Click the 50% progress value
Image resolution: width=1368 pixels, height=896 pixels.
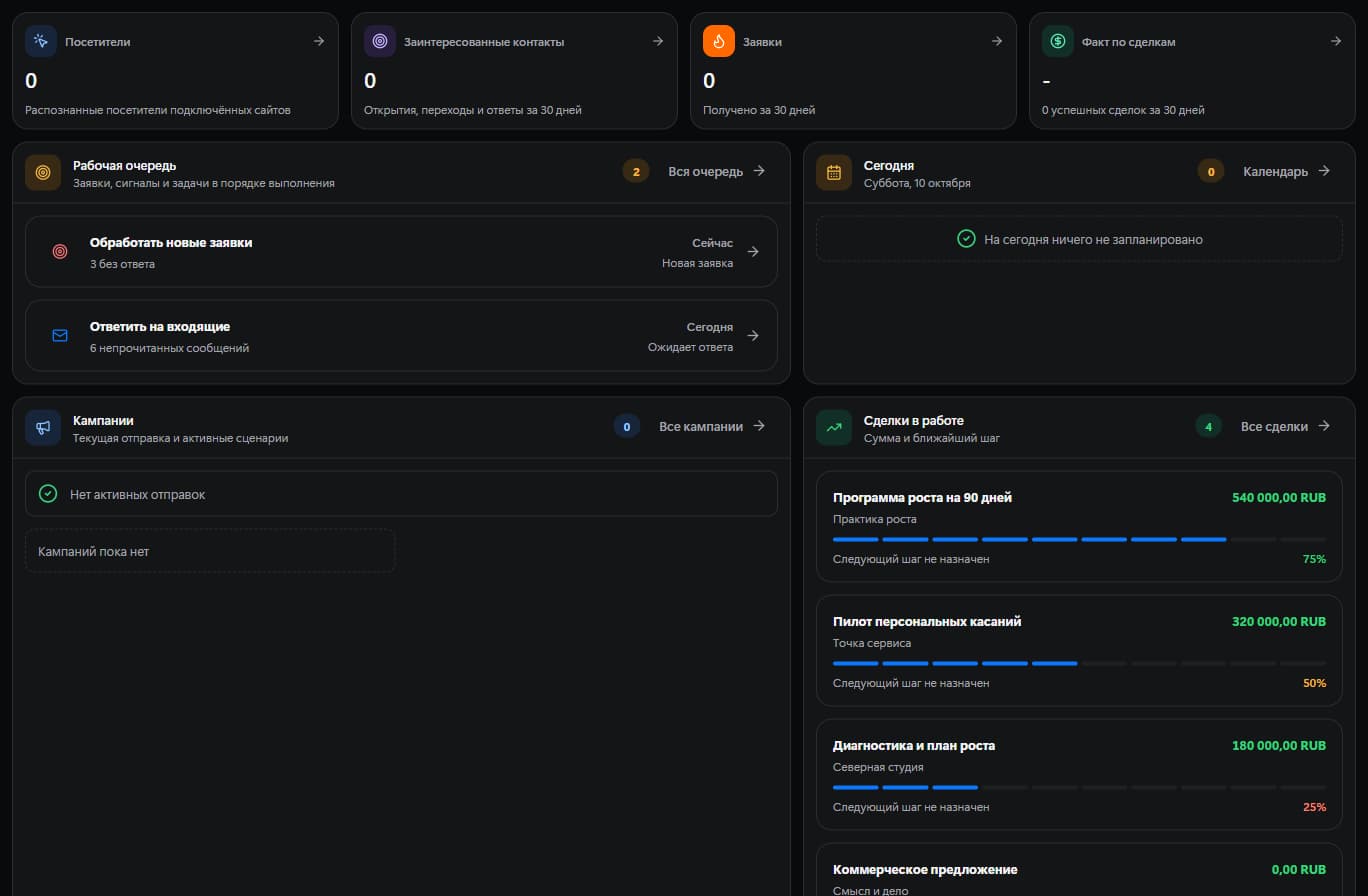(x=1314, y=683)
